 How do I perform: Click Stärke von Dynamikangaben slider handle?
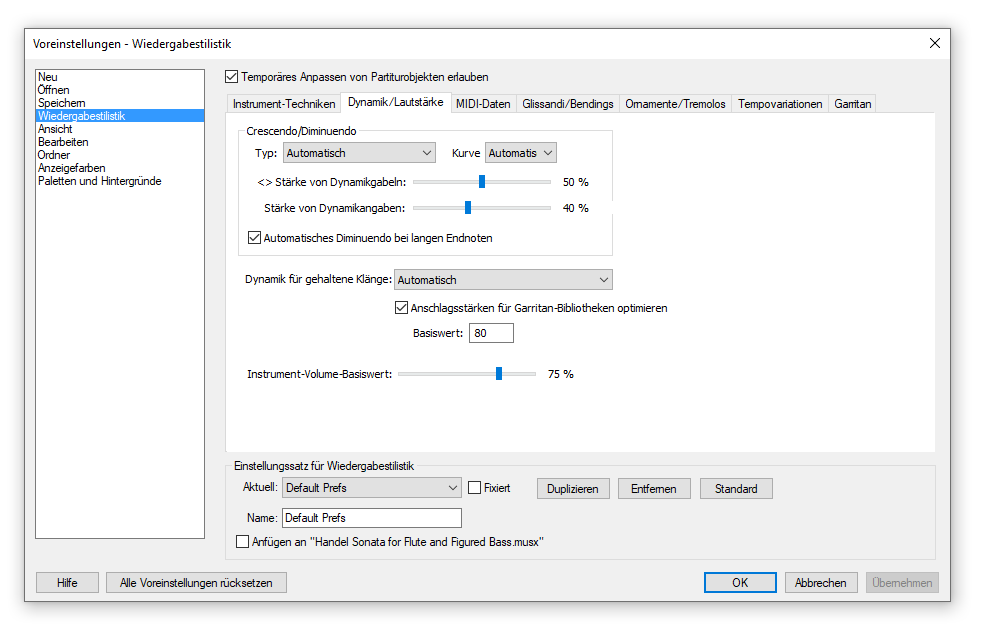(468, 208)
